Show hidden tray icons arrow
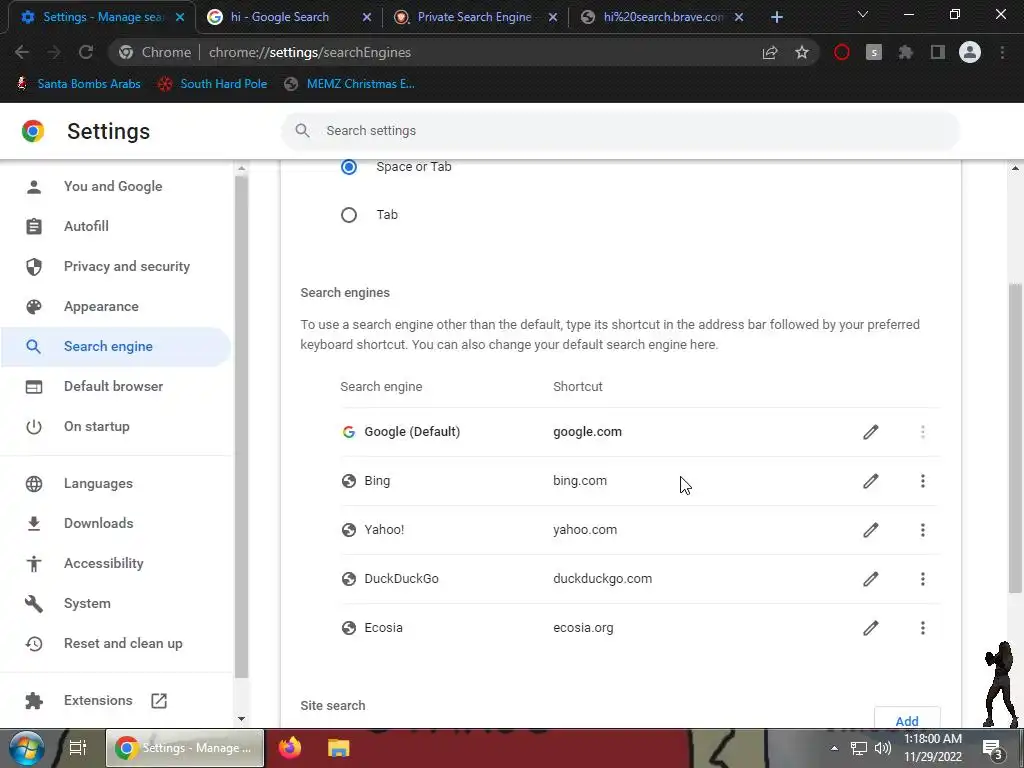This screenshot has height=768, width=1024. (834, 748)
